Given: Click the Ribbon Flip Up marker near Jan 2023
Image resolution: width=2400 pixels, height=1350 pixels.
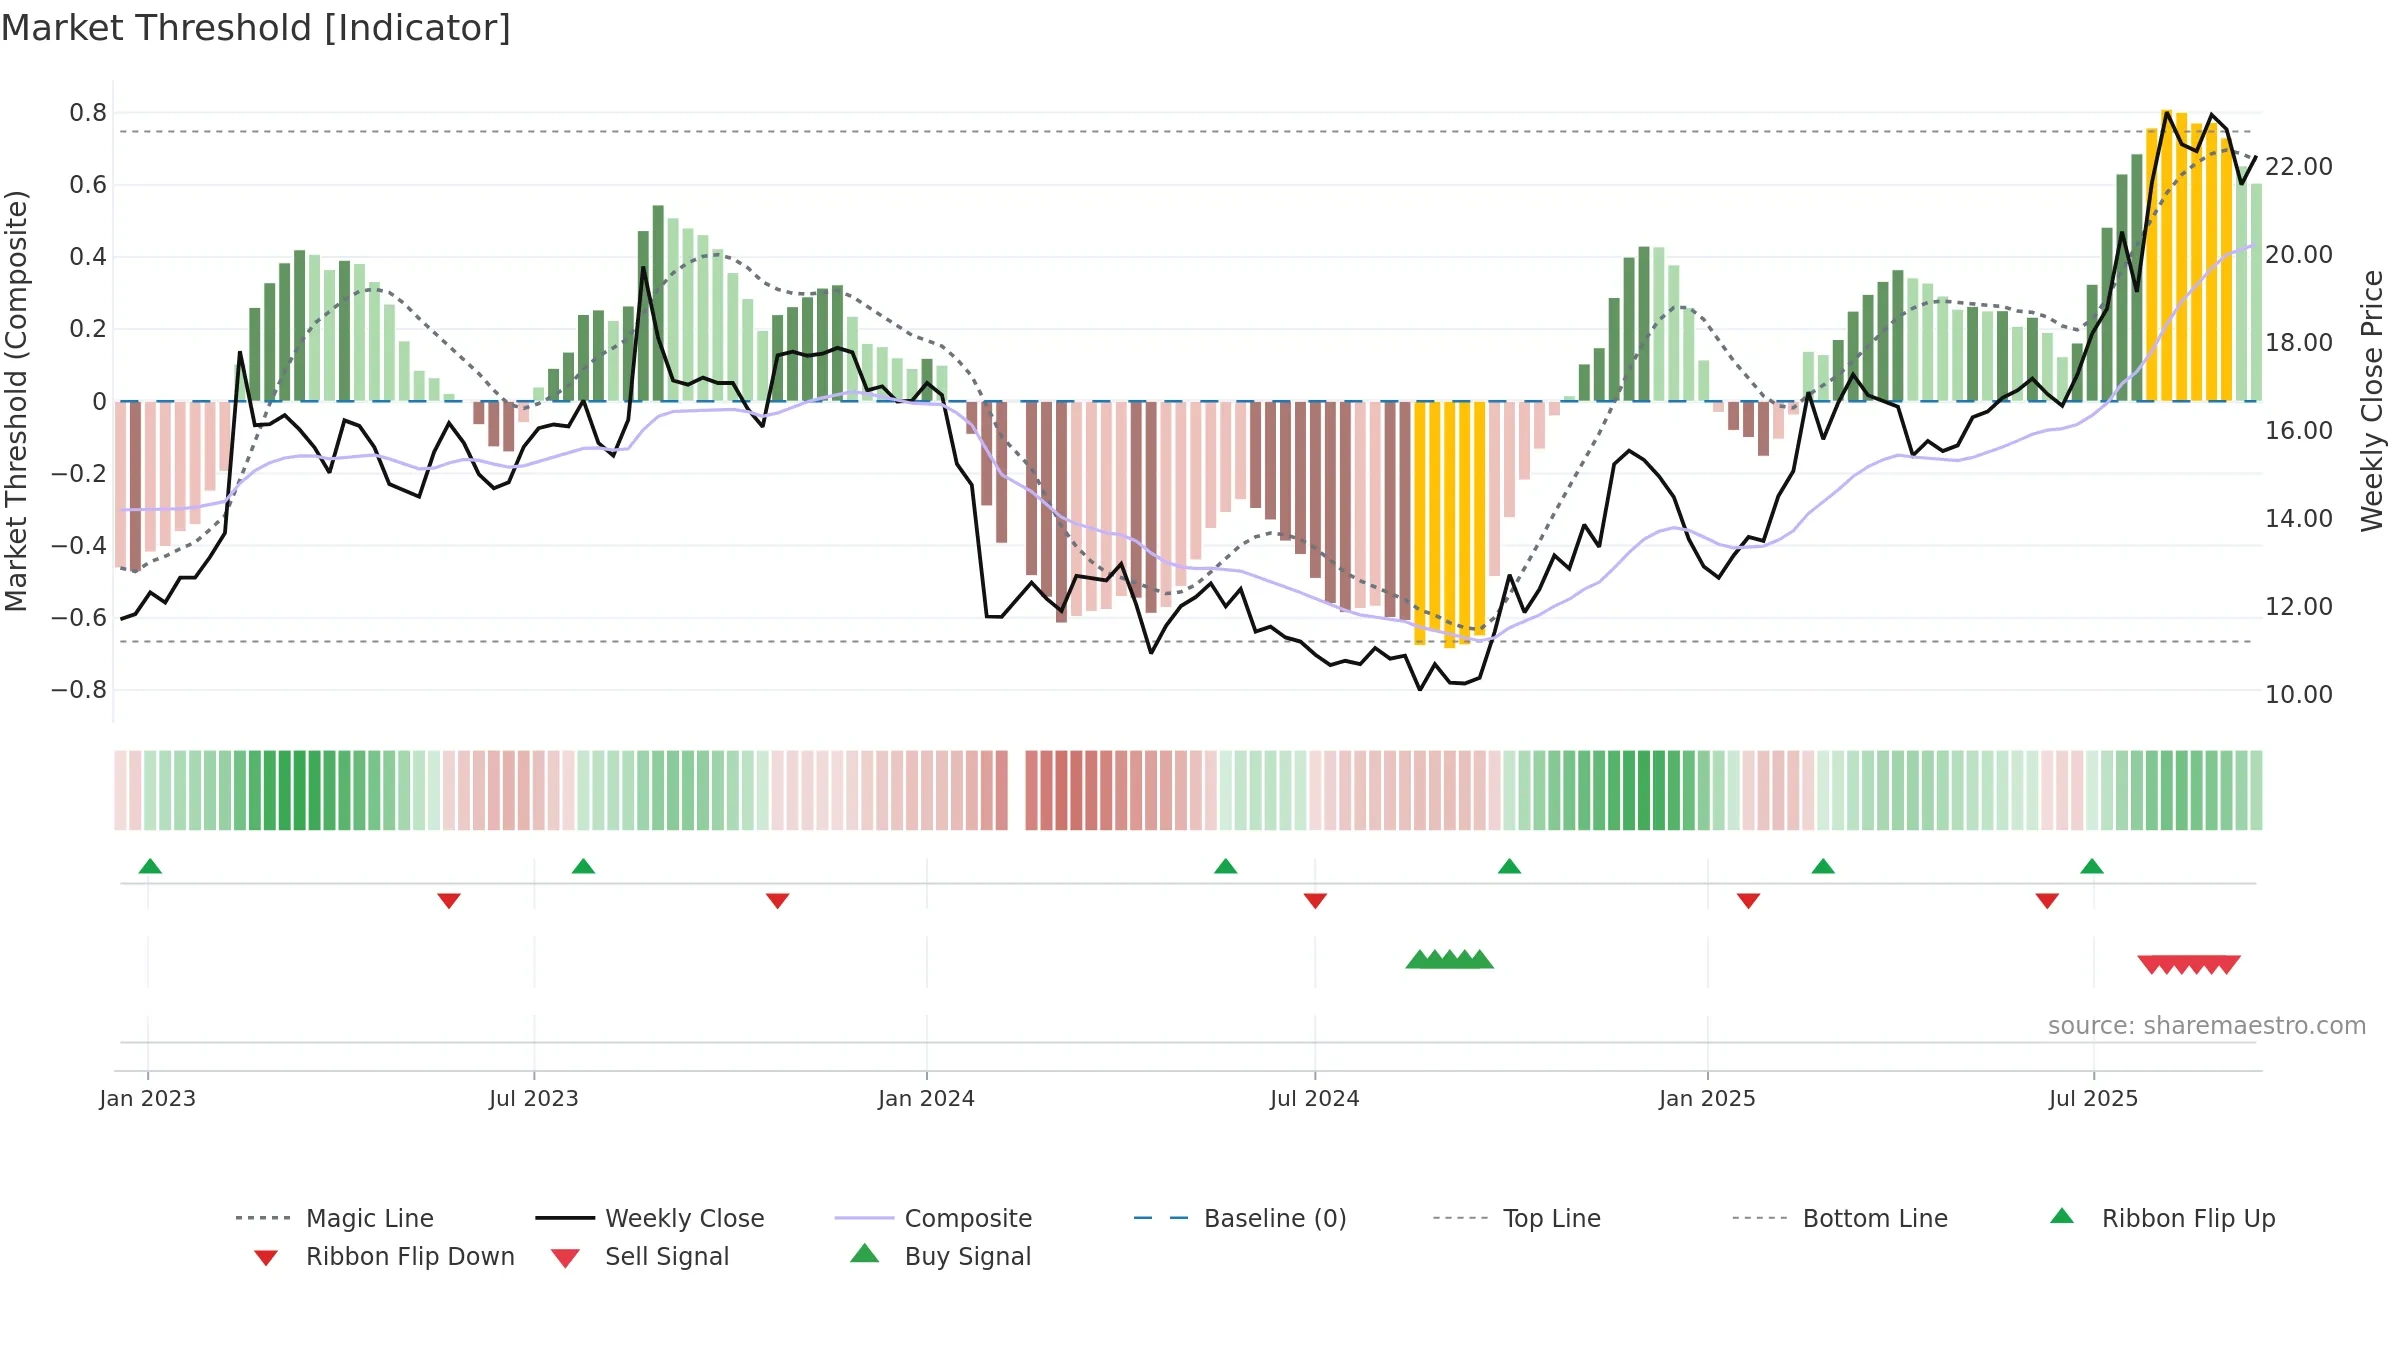Looking at the screenshot, I should [x=150, y=866].
